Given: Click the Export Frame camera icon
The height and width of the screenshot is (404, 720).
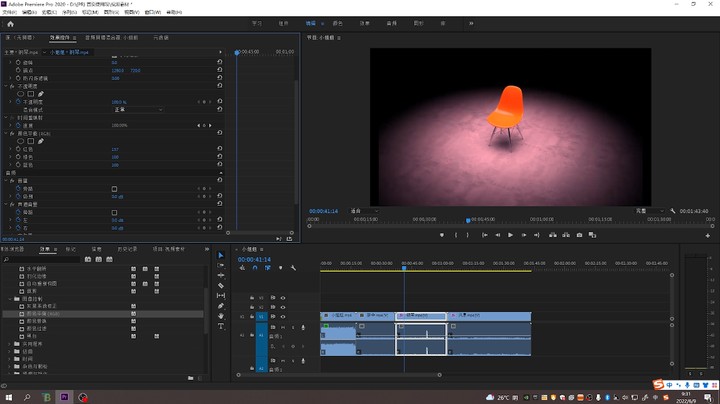Looking at the screenshot, I should [579, 235].
